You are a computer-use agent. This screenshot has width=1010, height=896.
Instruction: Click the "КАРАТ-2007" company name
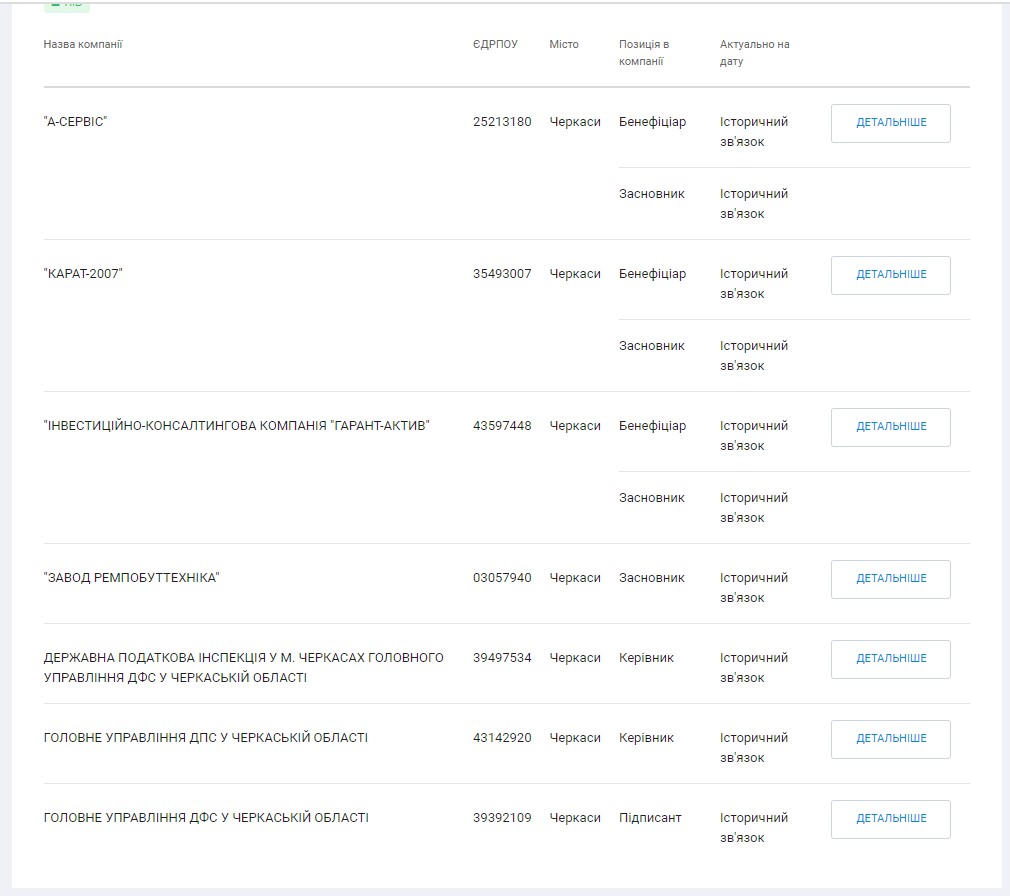coord(83,274)
